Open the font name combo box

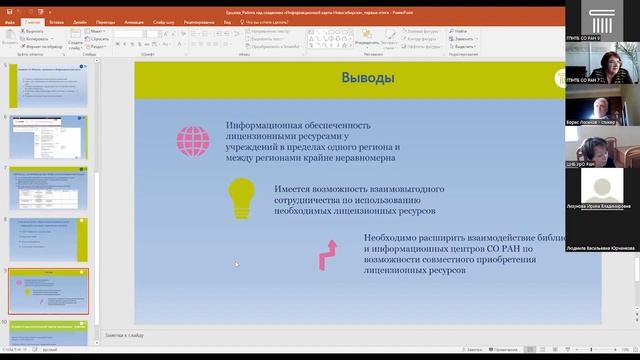129,34
